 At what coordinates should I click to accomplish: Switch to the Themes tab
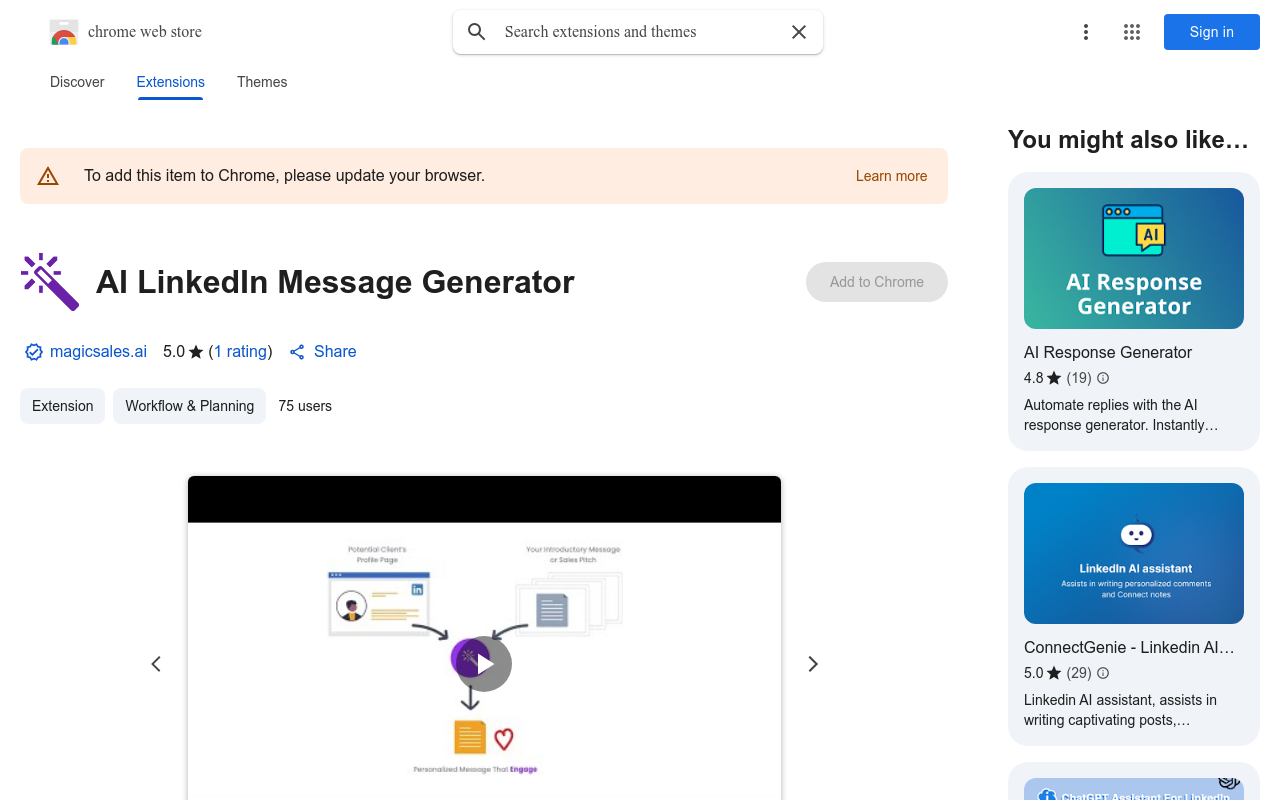[262, 82]
